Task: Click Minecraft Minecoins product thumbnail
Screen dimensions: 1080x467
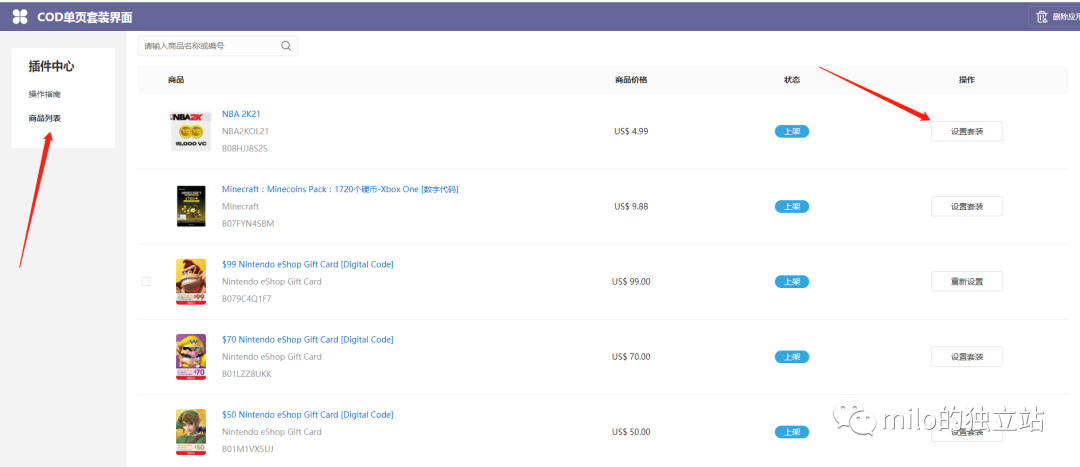Action: tap(191, 207)
